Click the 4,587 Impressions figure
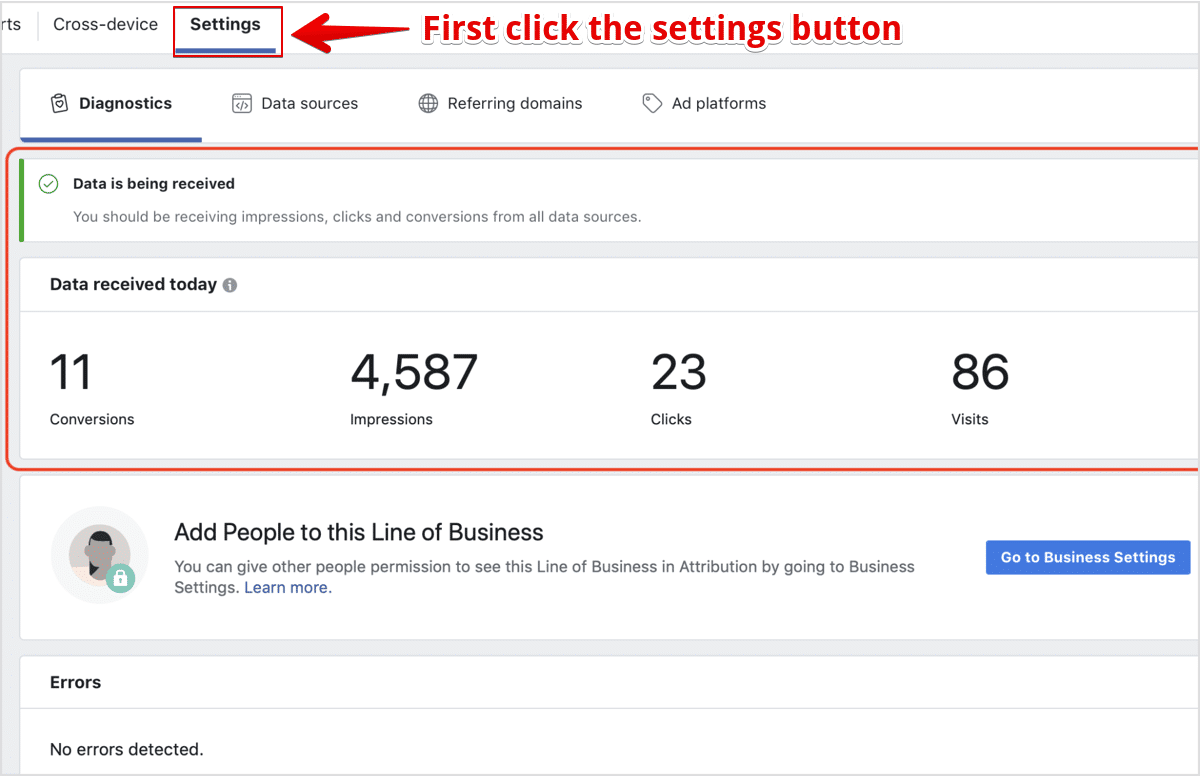This screenshot has height=776, width=1200. tap(414, 372)
